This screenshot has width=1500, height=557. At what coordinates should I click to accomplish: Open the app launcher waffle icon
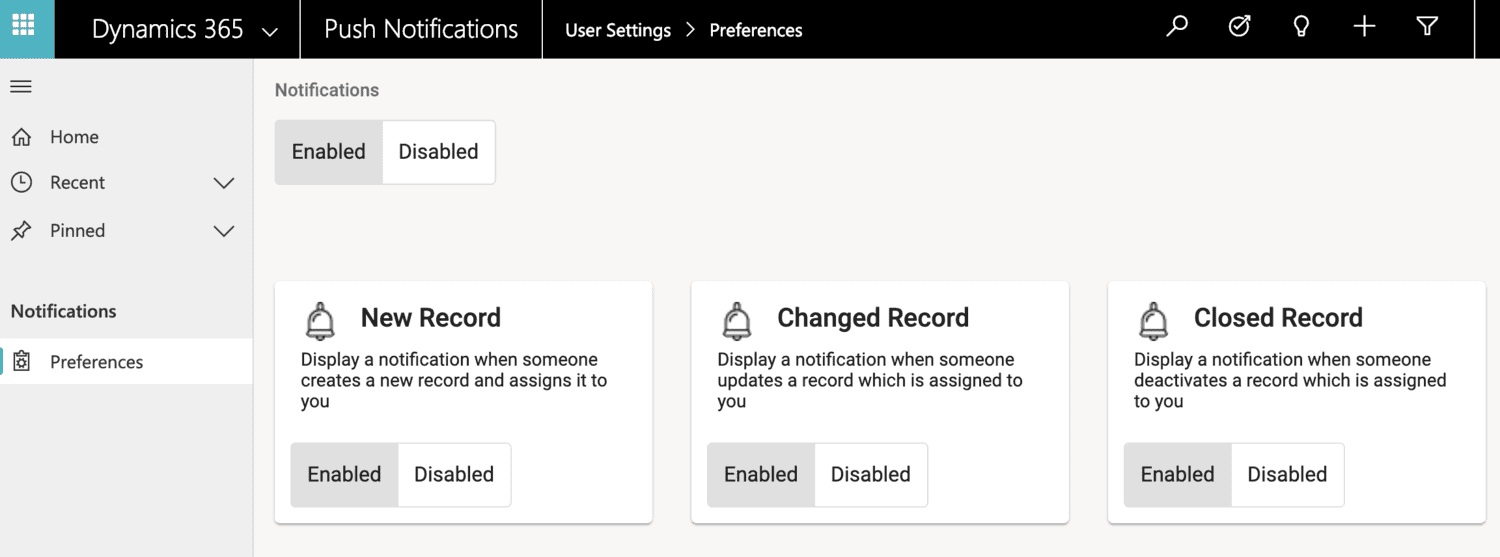22,24
